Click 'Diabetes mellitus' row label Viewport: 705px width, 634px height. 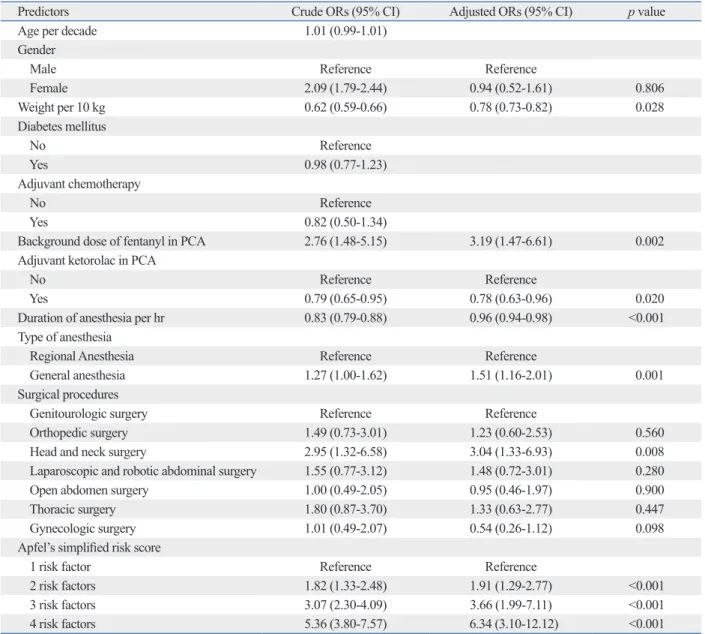(62, 126)
